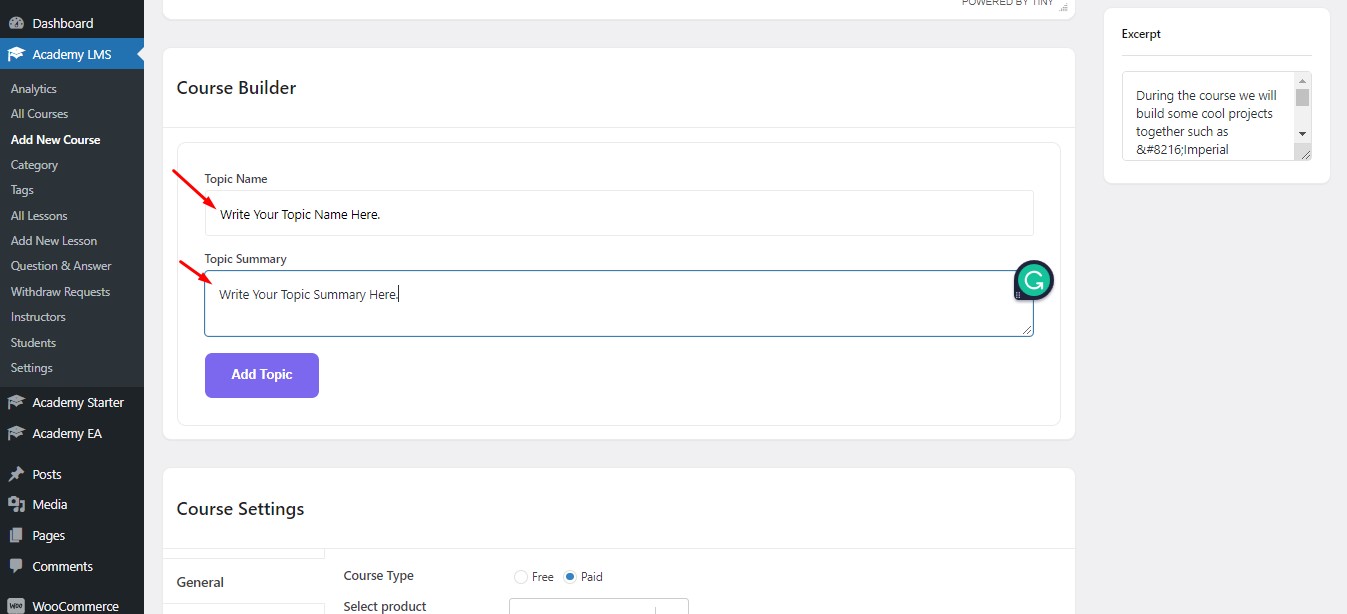Open the Tags page
1347x614 pixels.
pyautogui.click(x=22, y=190)
